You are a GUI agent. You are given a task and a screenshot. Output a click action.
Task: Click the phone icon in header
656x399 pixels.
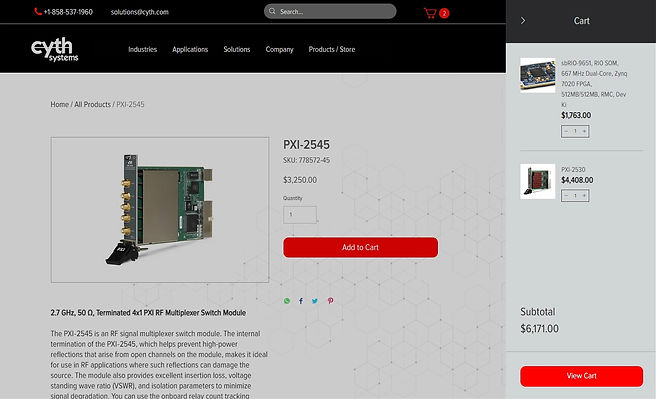(38, 12)
